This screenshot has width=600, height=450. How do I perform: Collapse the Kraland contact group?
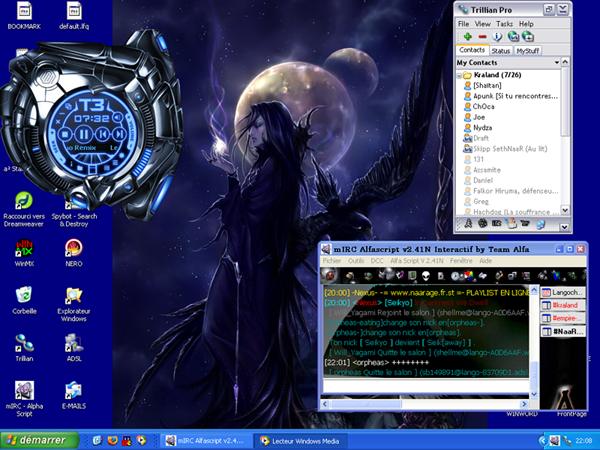[459, 75]
